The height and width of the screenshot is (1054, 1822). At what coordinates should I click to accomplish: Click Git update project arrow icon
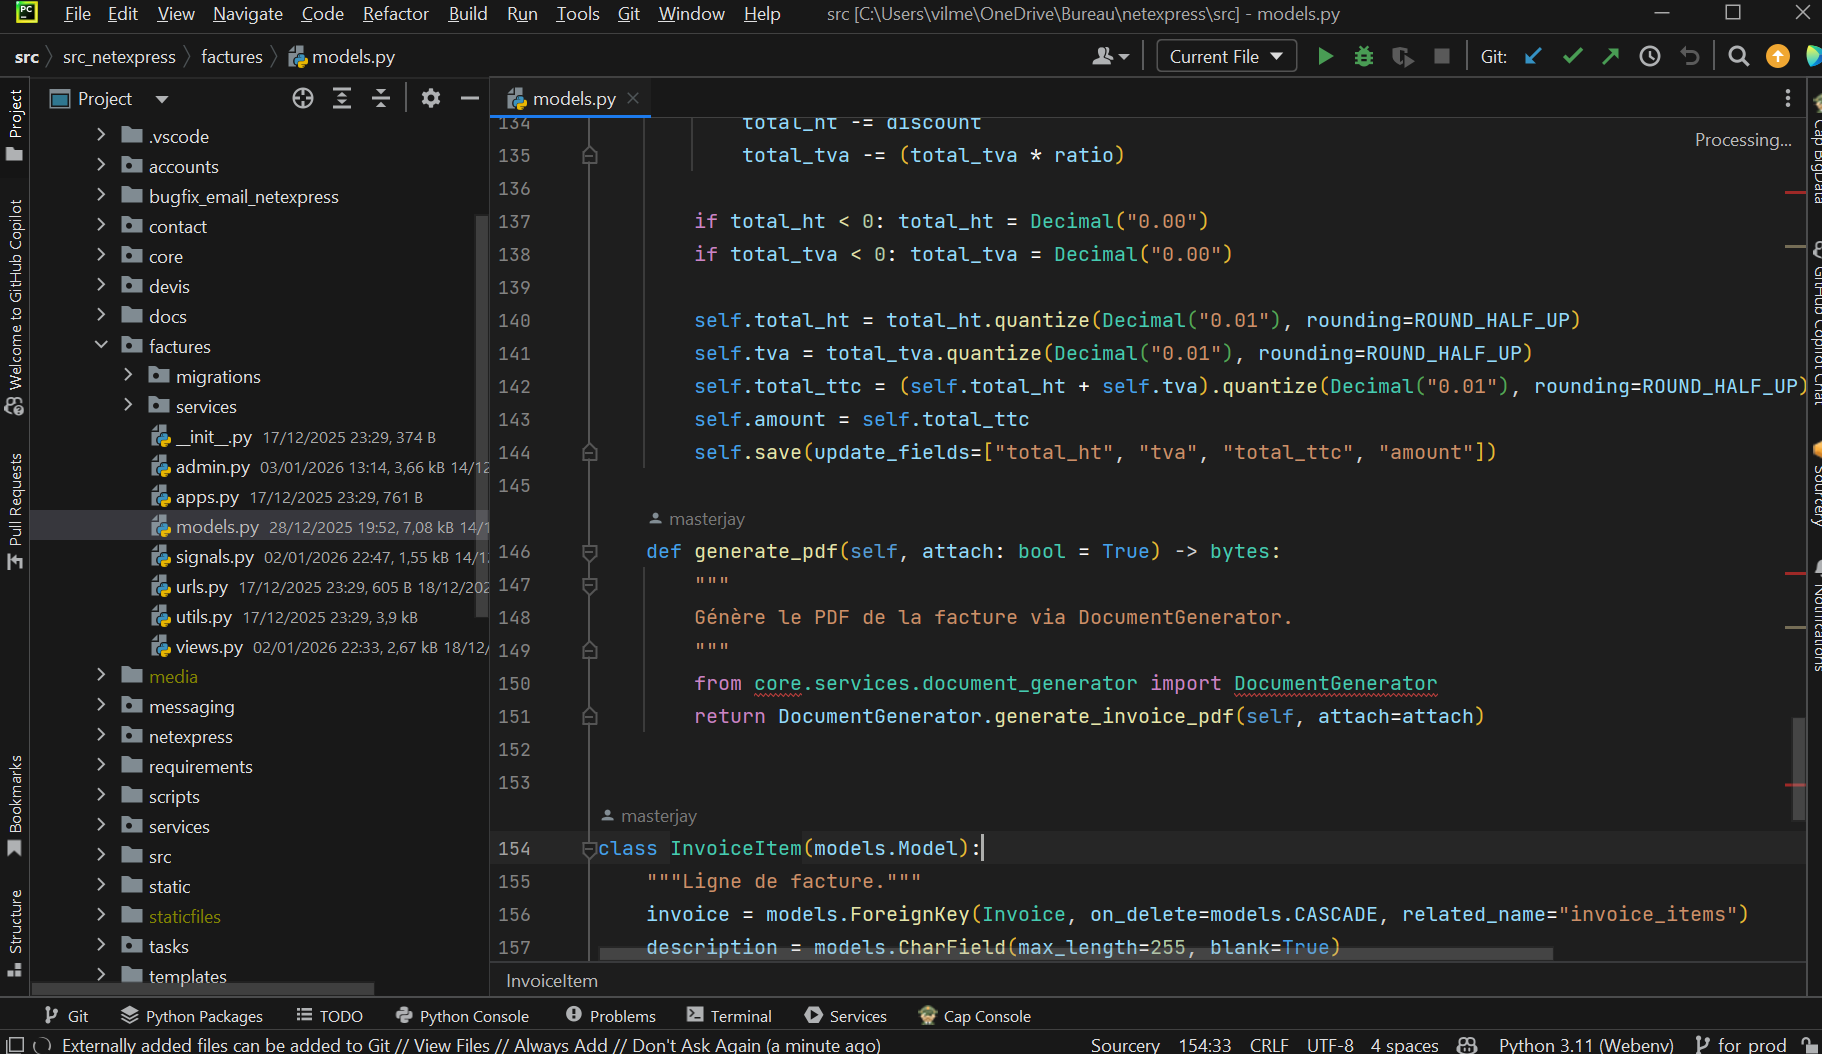[x=1533, y=57]
